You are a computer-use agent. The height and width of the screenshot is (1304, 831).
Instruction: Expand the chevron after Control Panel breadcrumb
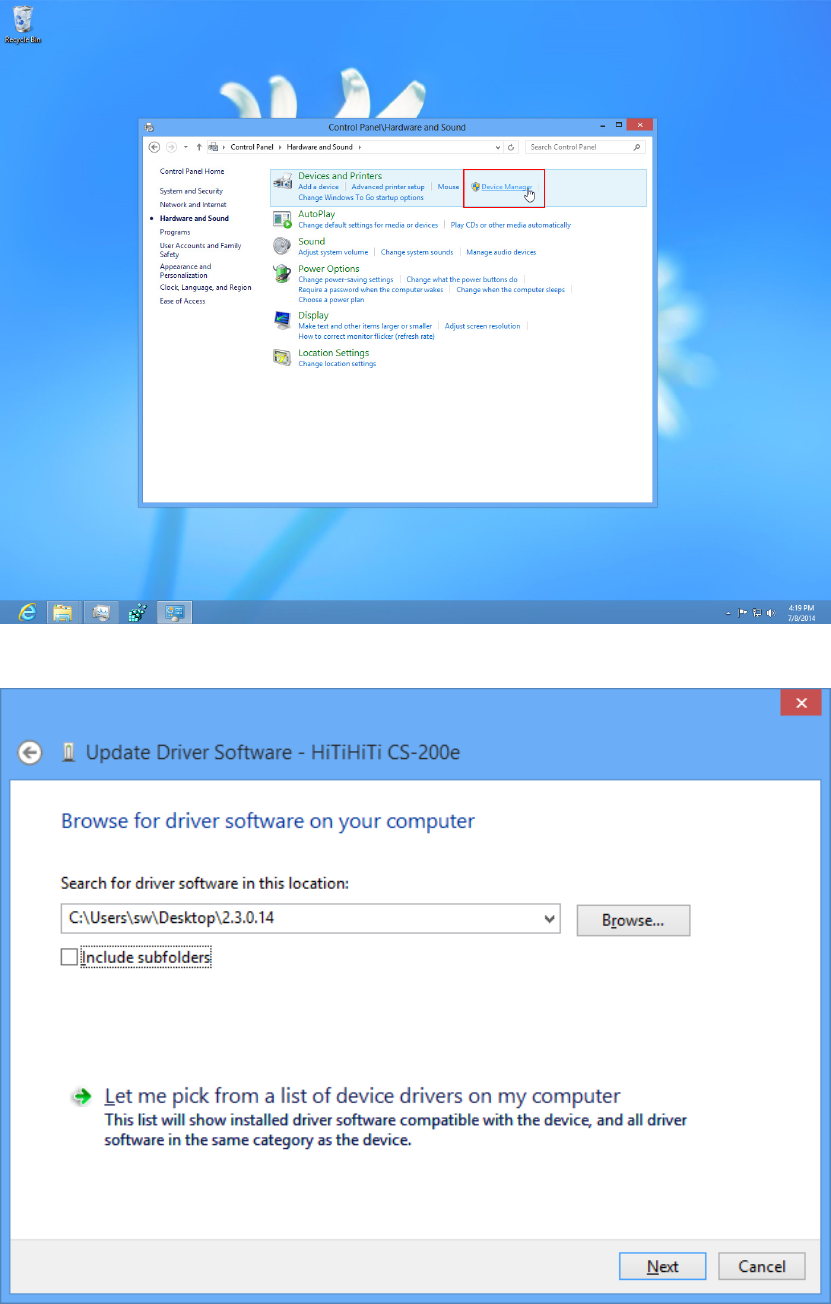281,147
